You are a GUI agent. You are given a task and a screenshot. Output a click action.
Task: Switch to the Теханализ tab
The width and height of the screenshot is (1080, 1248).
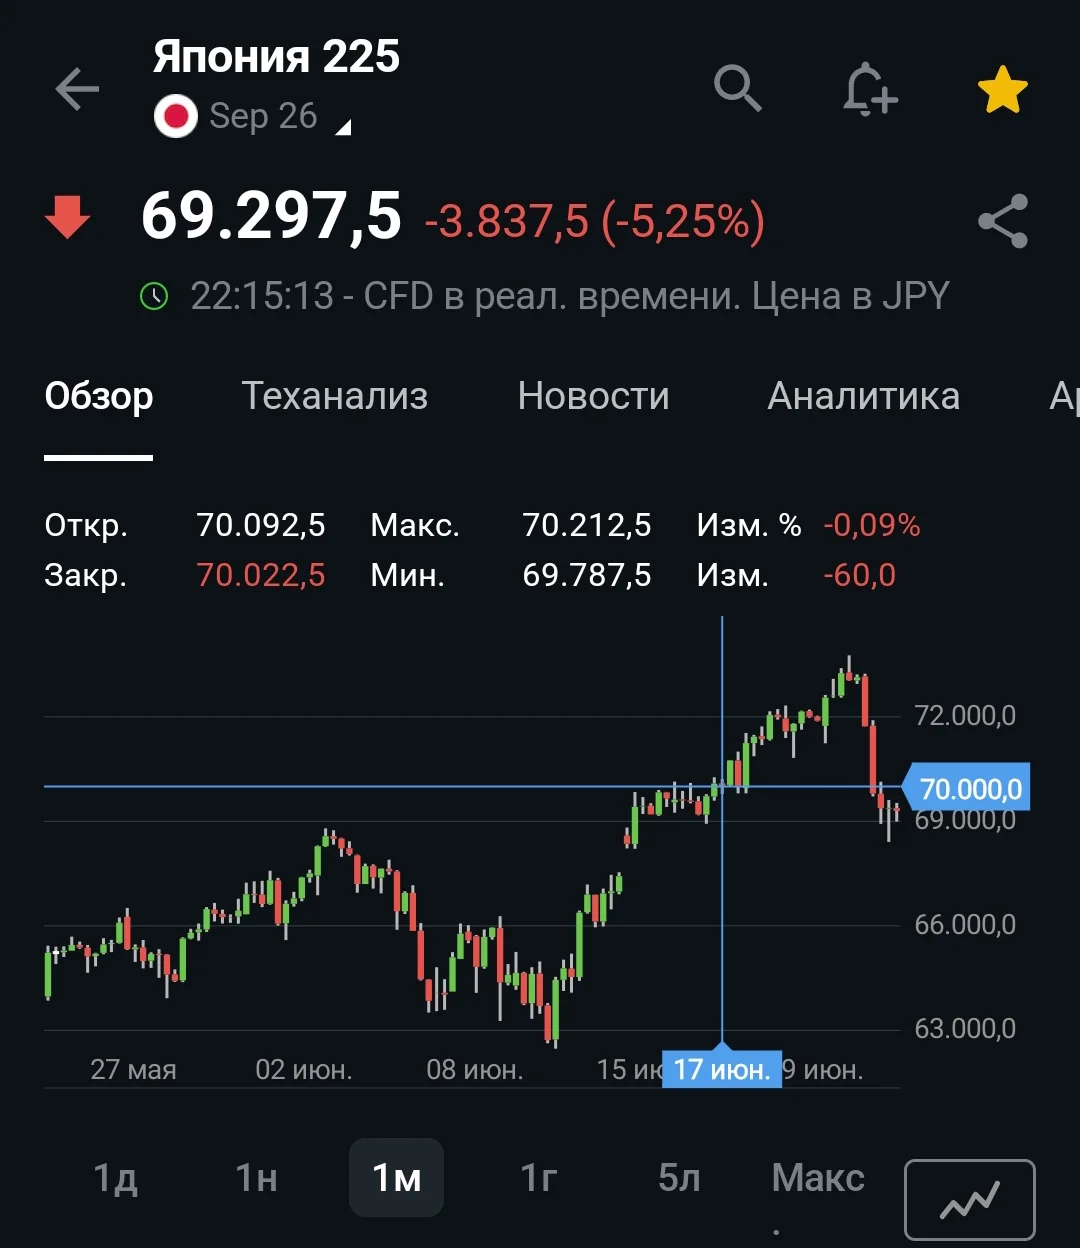coord(335,396)
